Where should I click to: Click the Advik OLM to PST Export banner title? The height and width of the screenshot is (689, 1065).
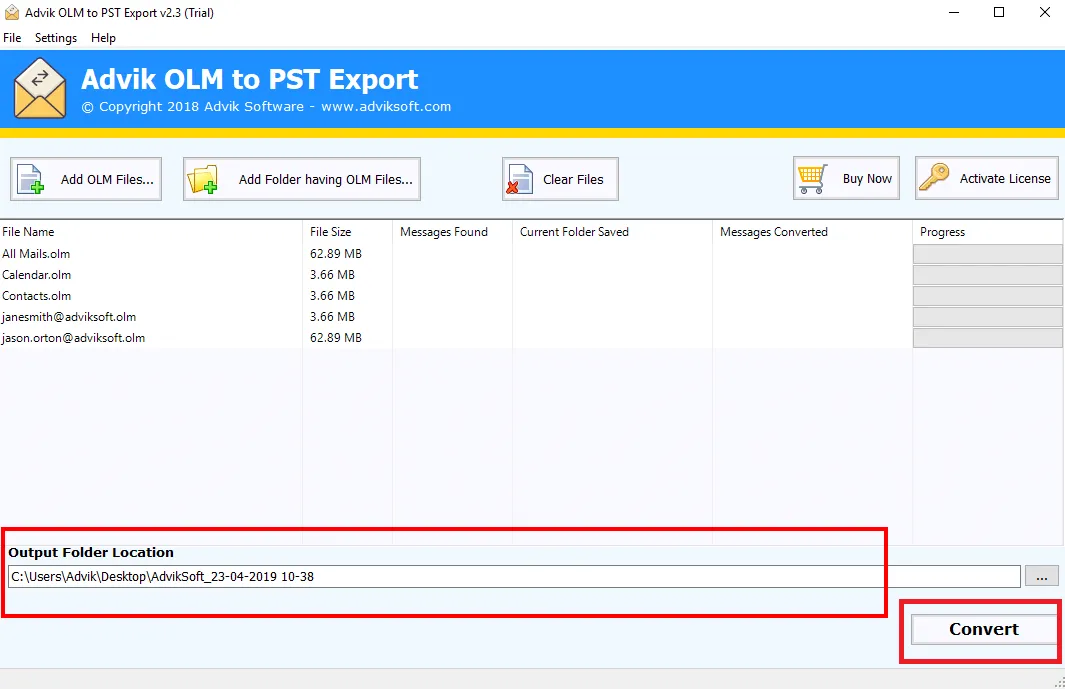[249, 80]
